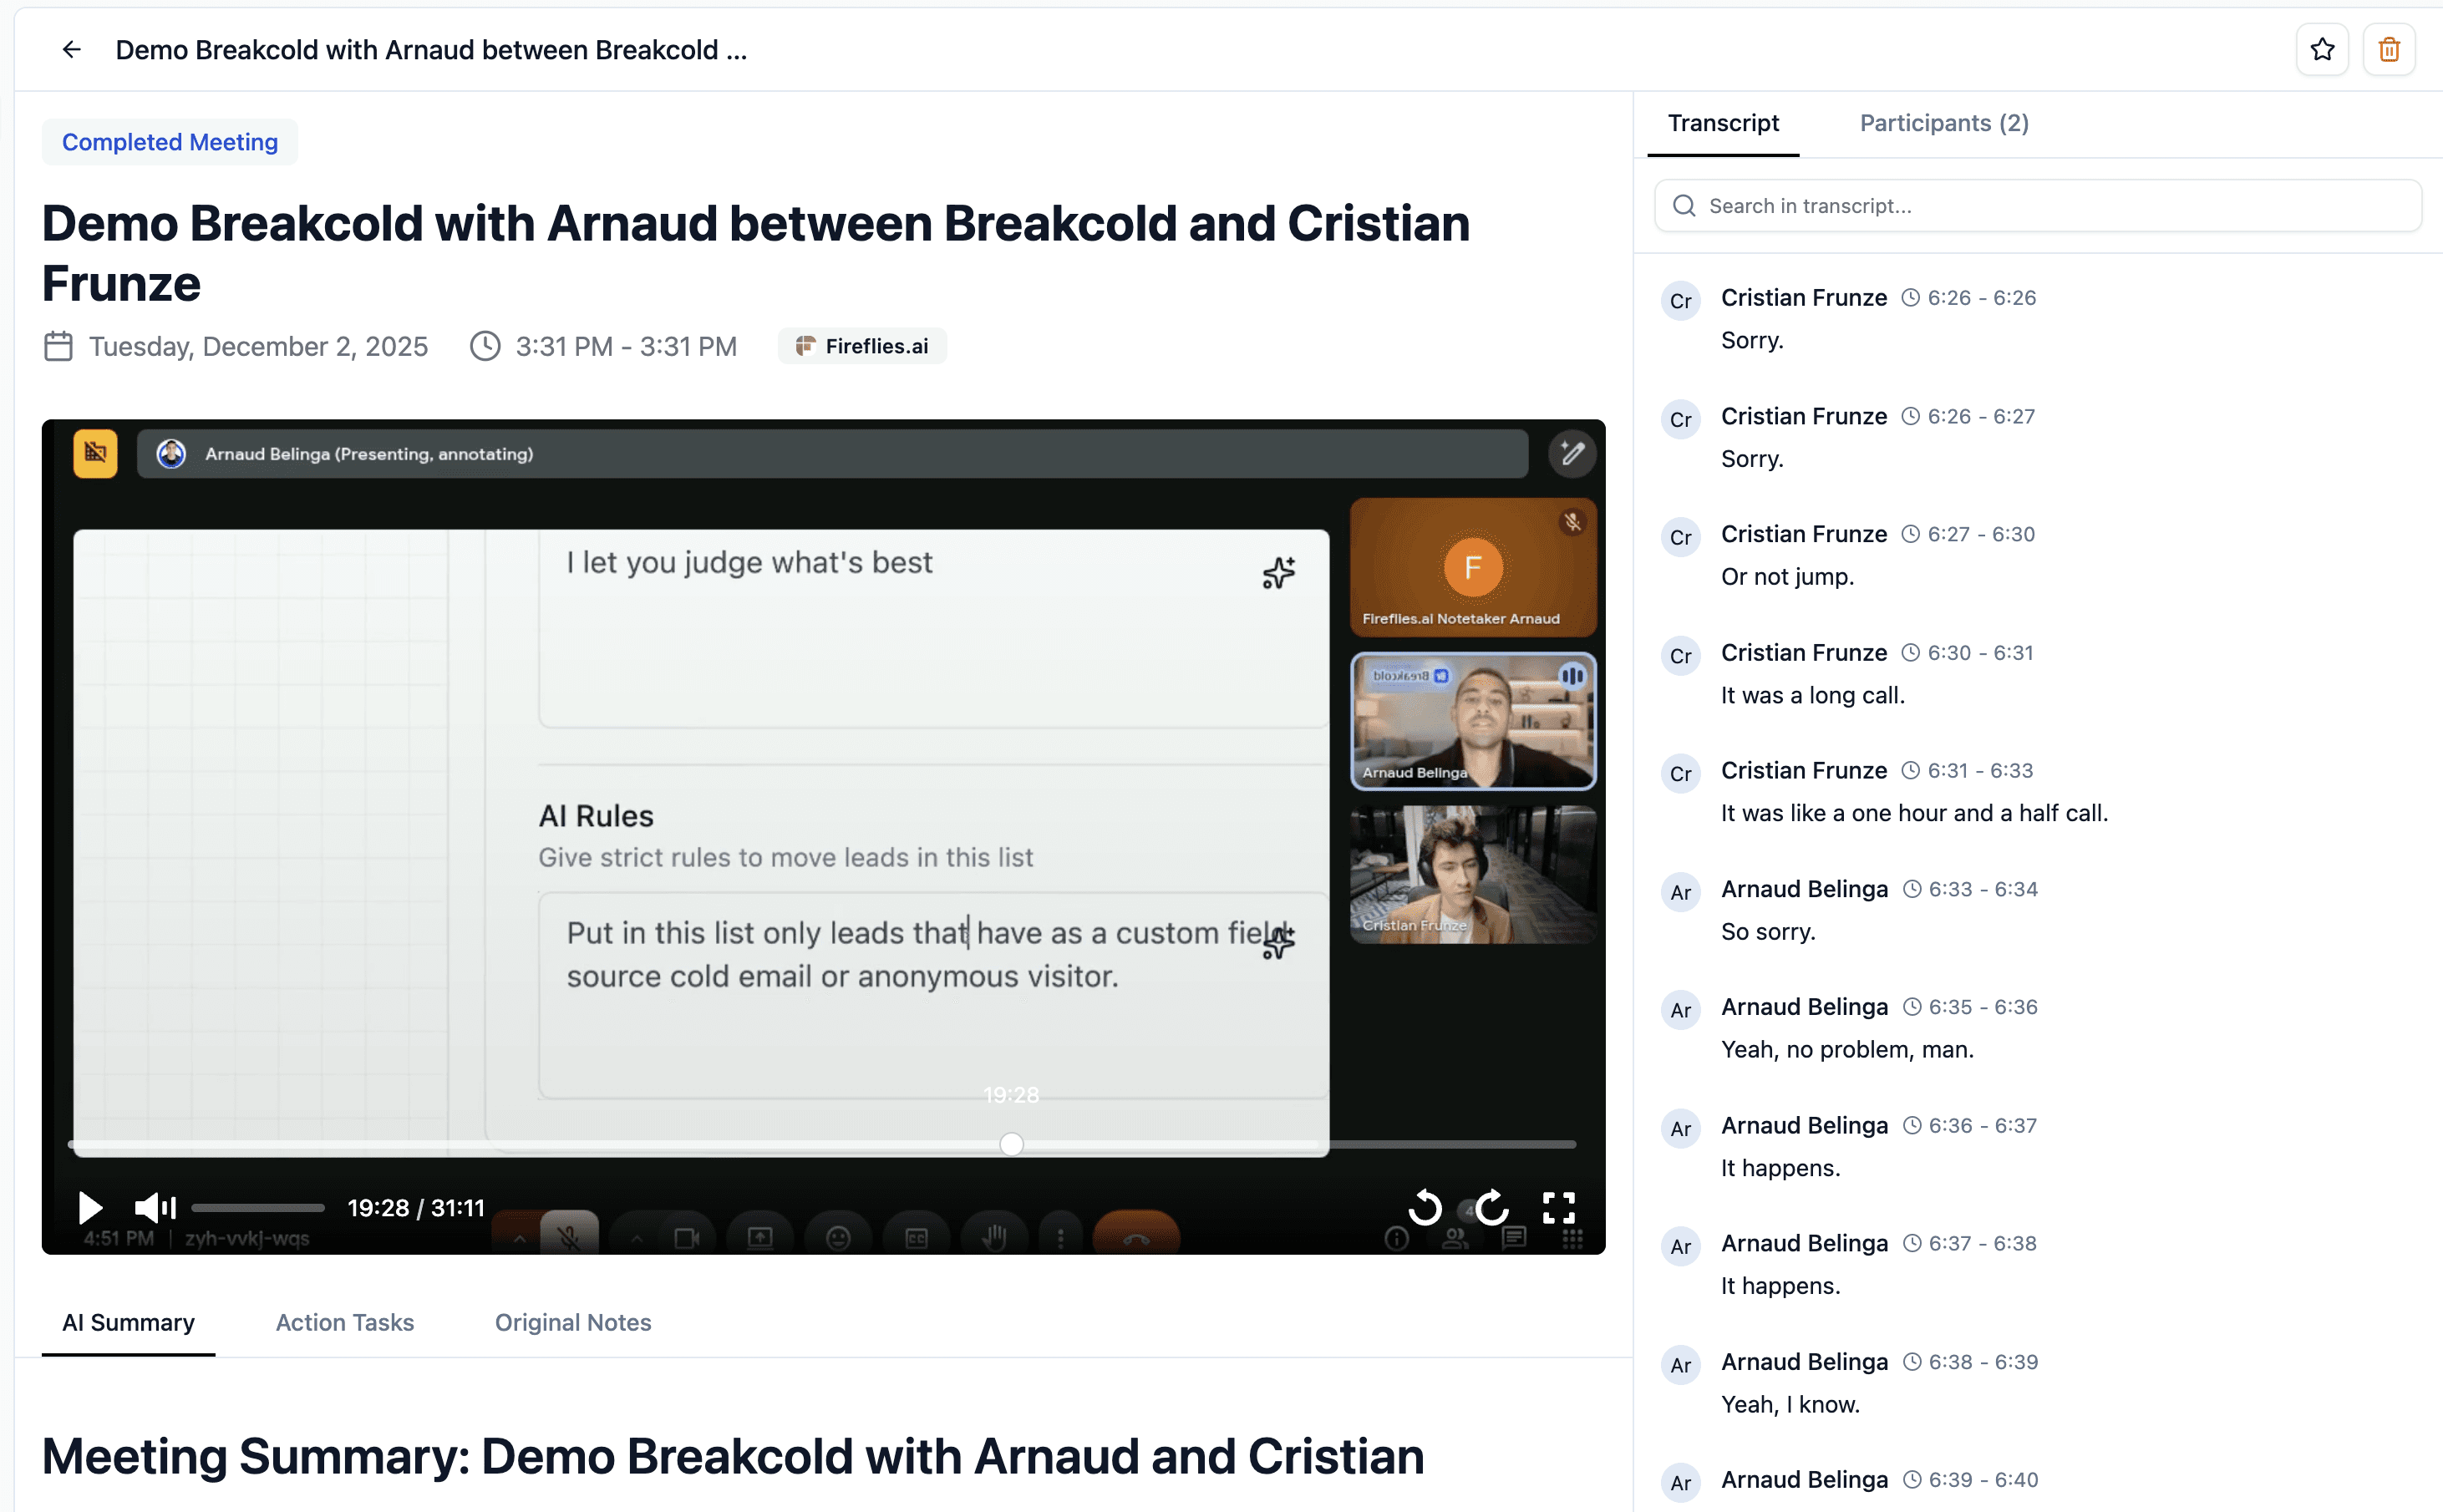This screenshot has height=1512, width=2443.
Task: Delete meeting with the trash icon
Action: click(x=2389, y=49)
